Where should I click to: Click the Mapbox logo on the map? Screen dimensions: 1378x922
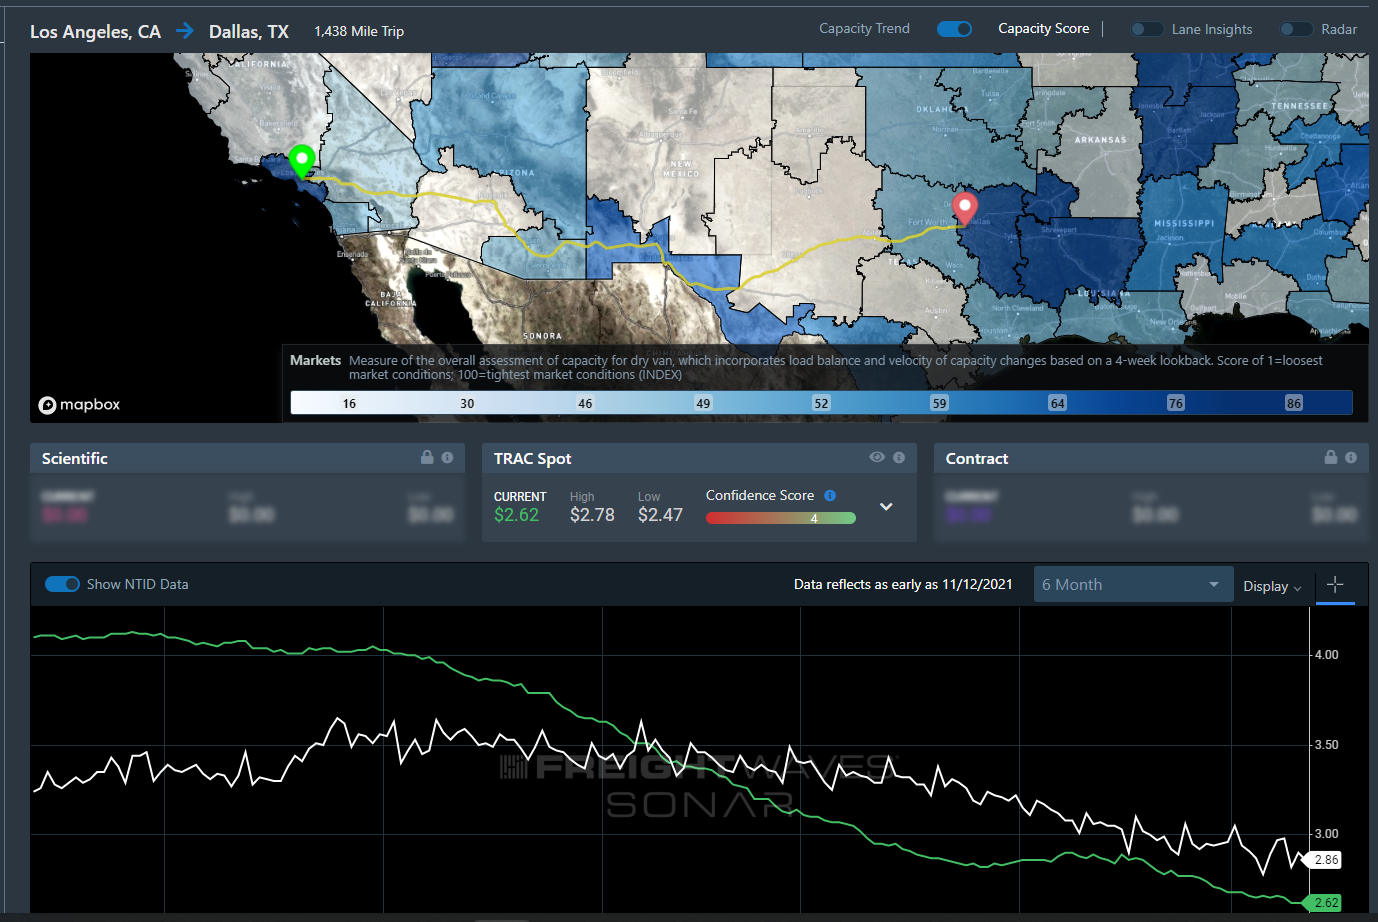point(79,405)
